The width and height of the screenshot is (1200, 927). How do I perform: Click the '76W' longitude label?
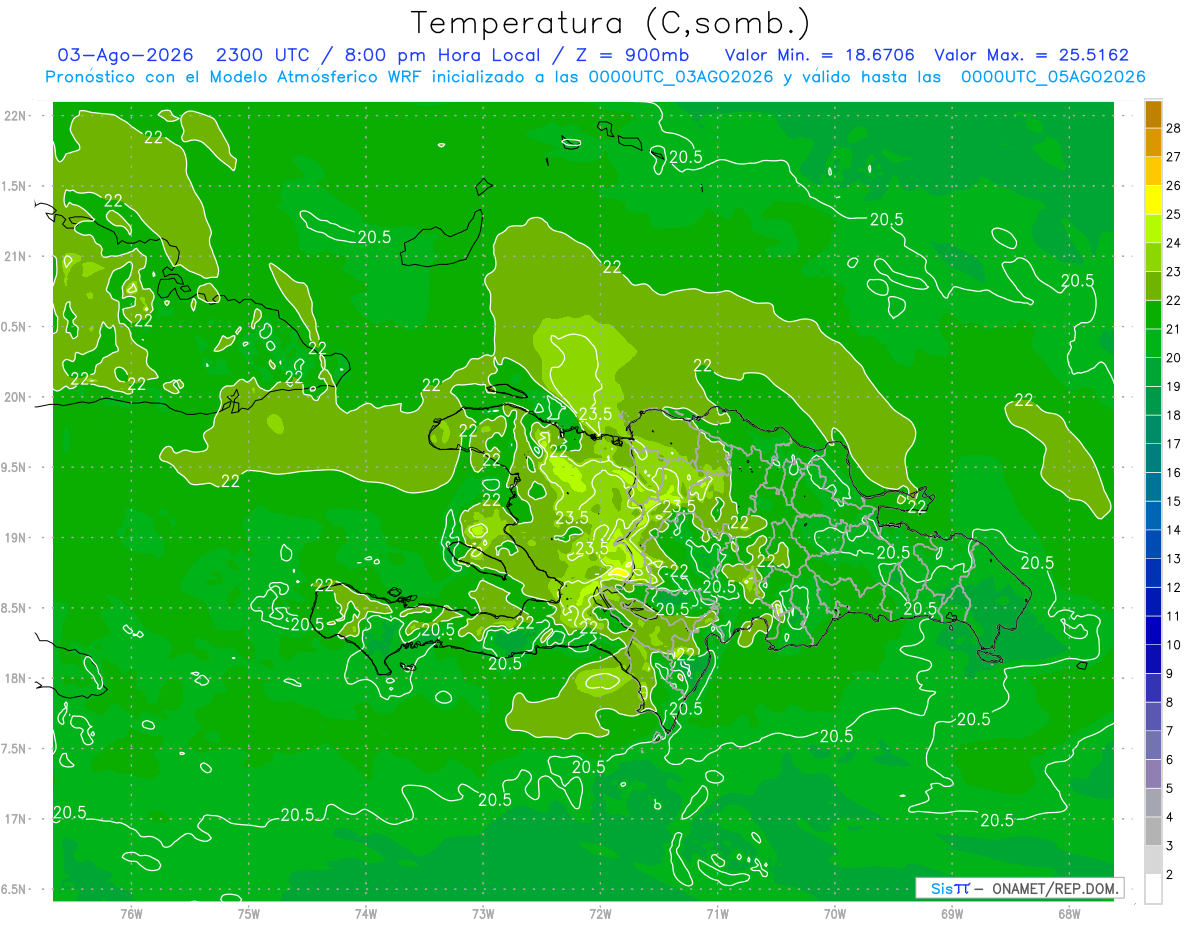point(131,913)
